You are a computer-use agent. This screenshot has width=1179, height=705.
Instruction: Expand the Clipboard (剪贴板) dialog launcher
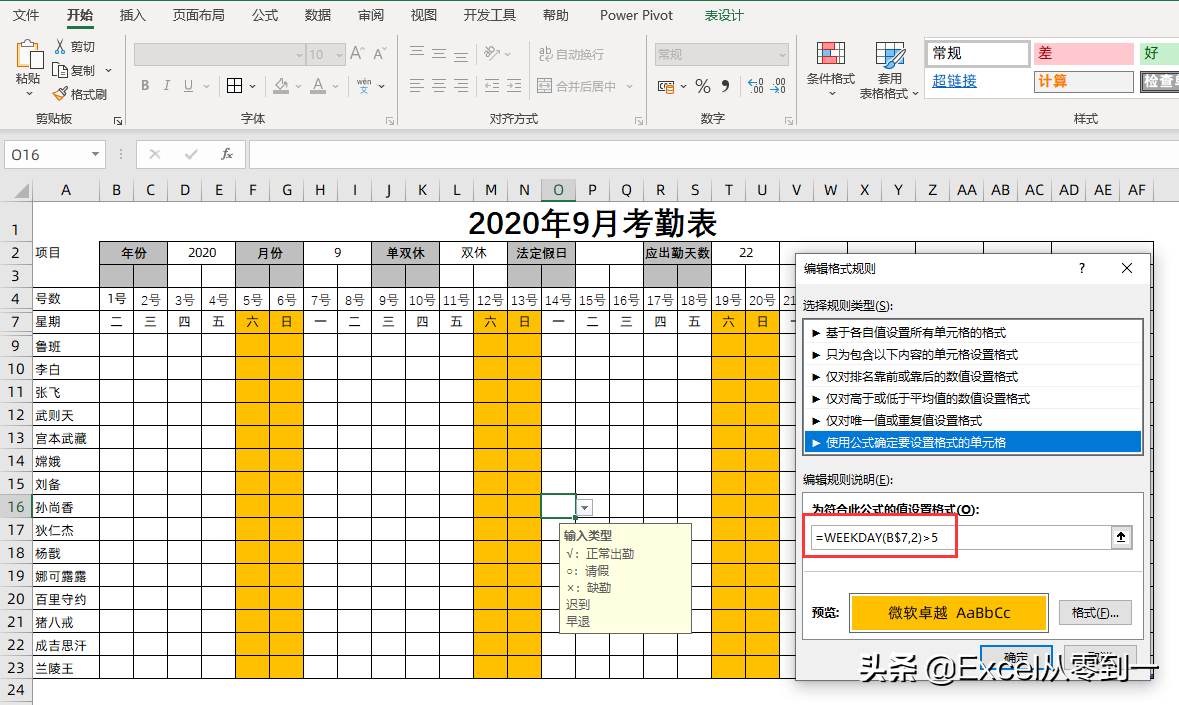(117, 120)
